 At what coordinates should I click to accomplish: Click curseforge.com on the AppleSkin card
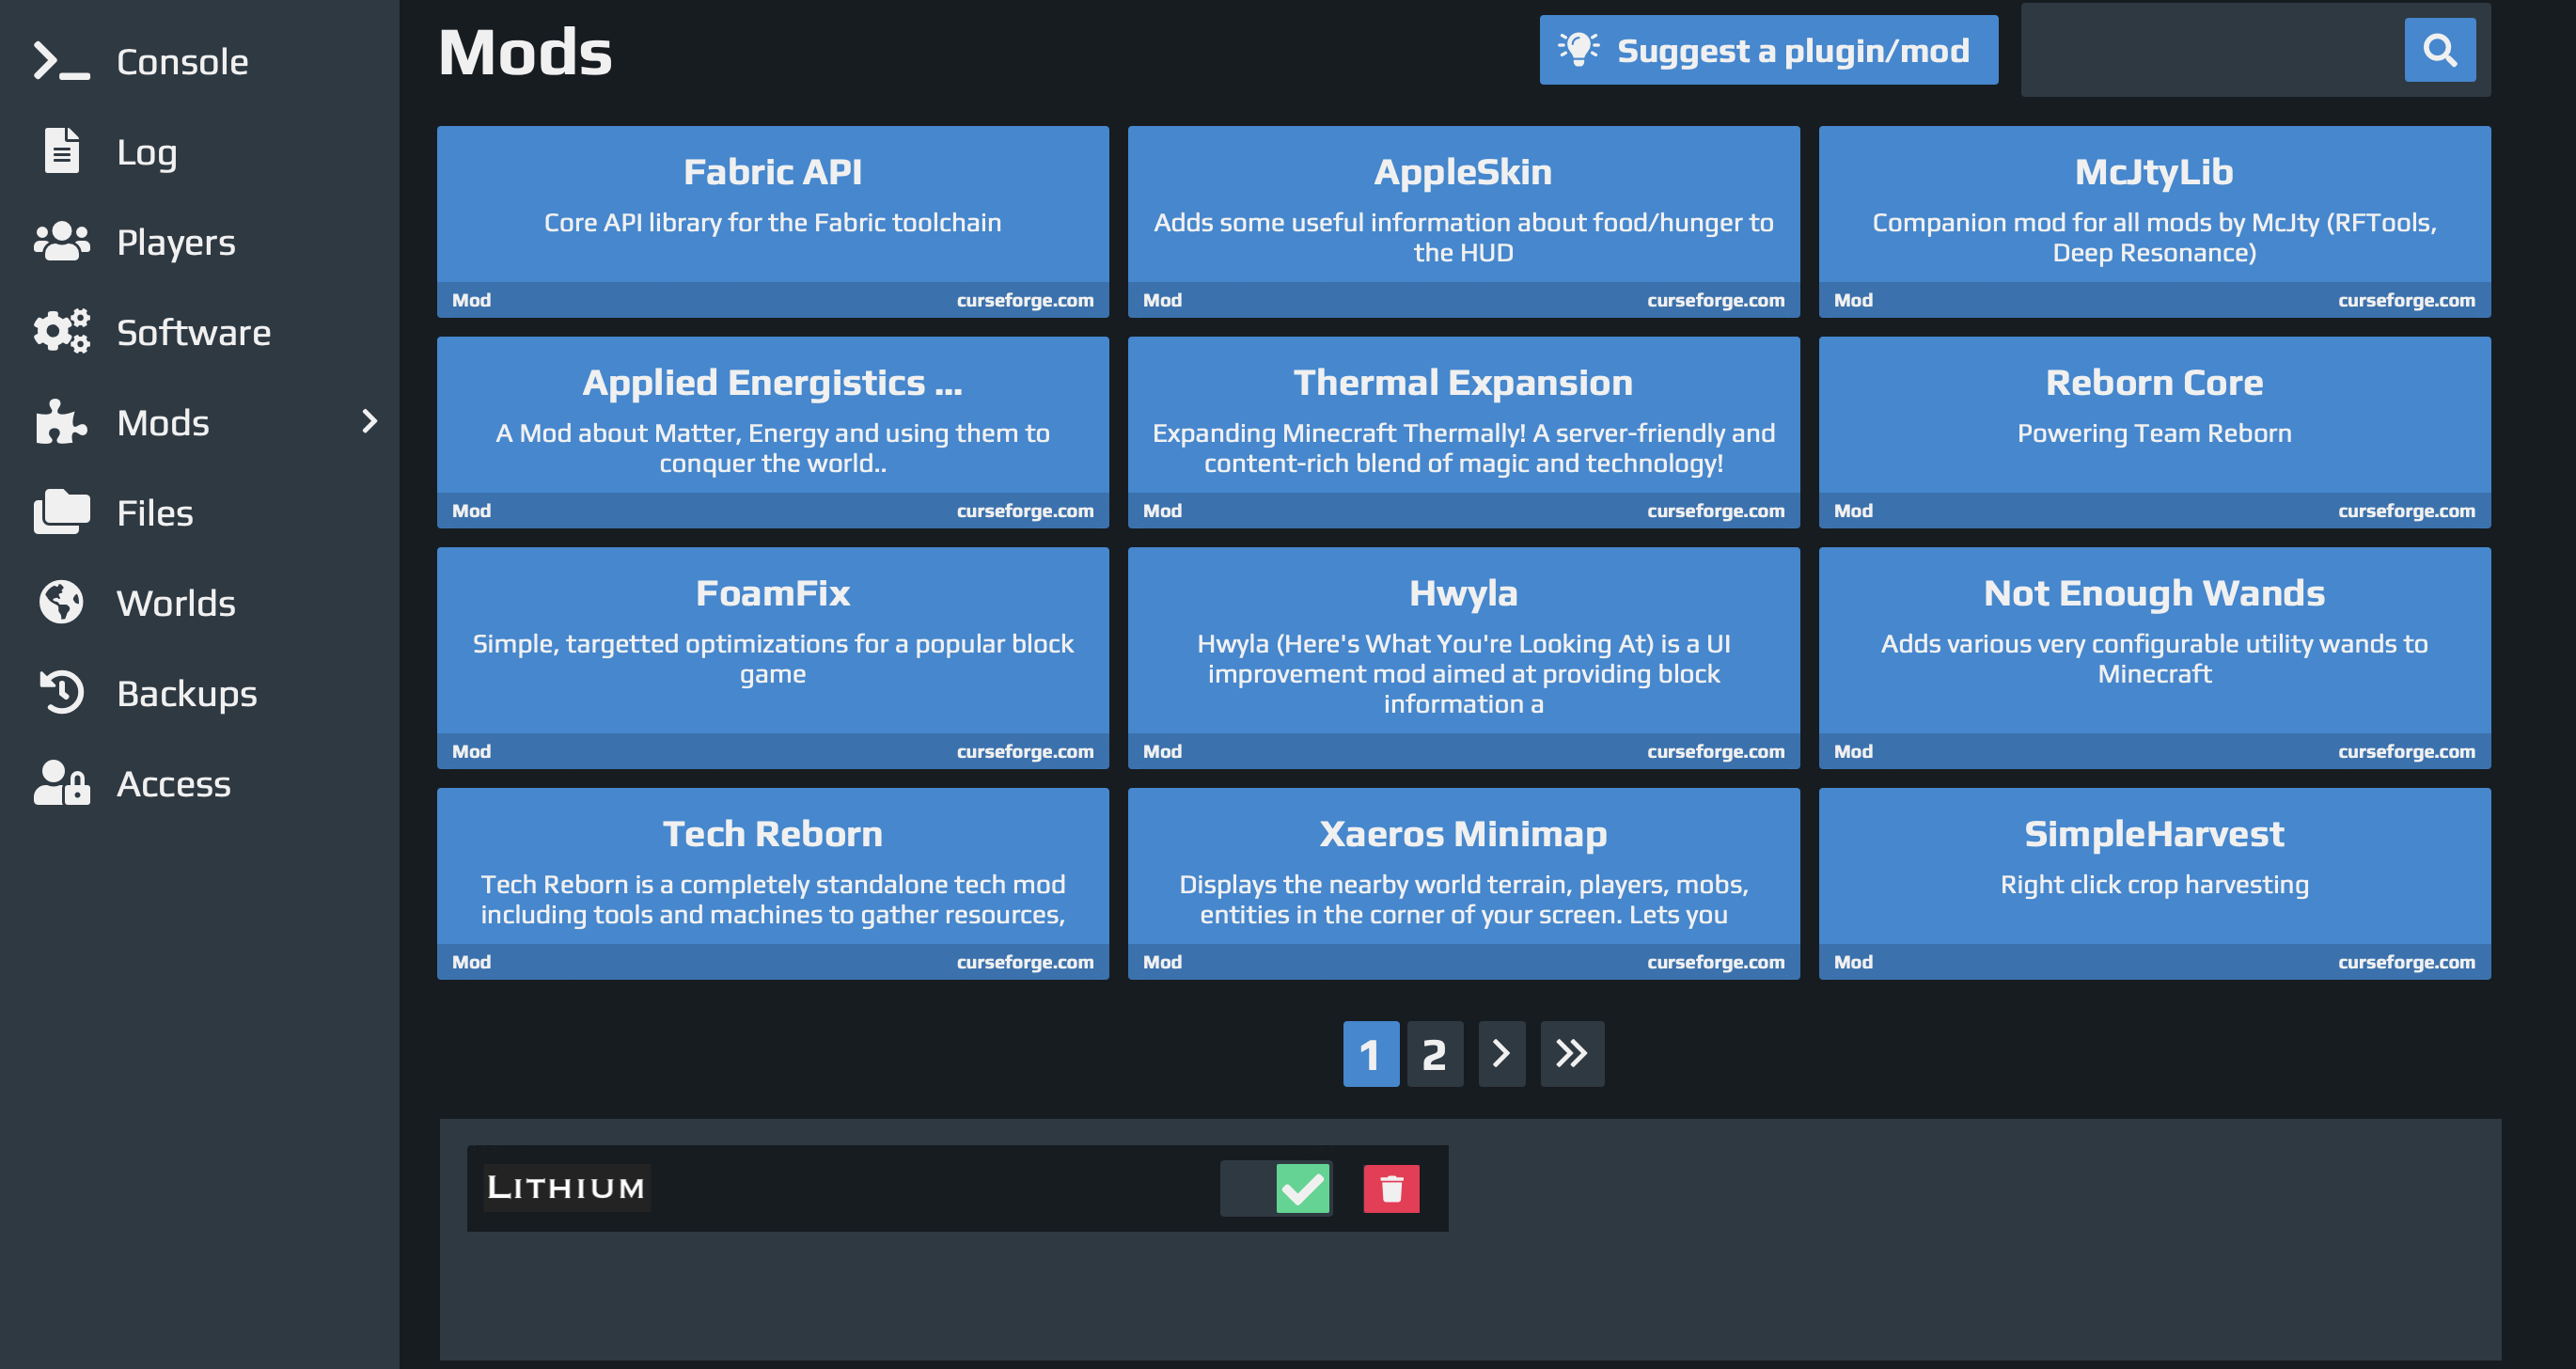[x=1716, y=300]
